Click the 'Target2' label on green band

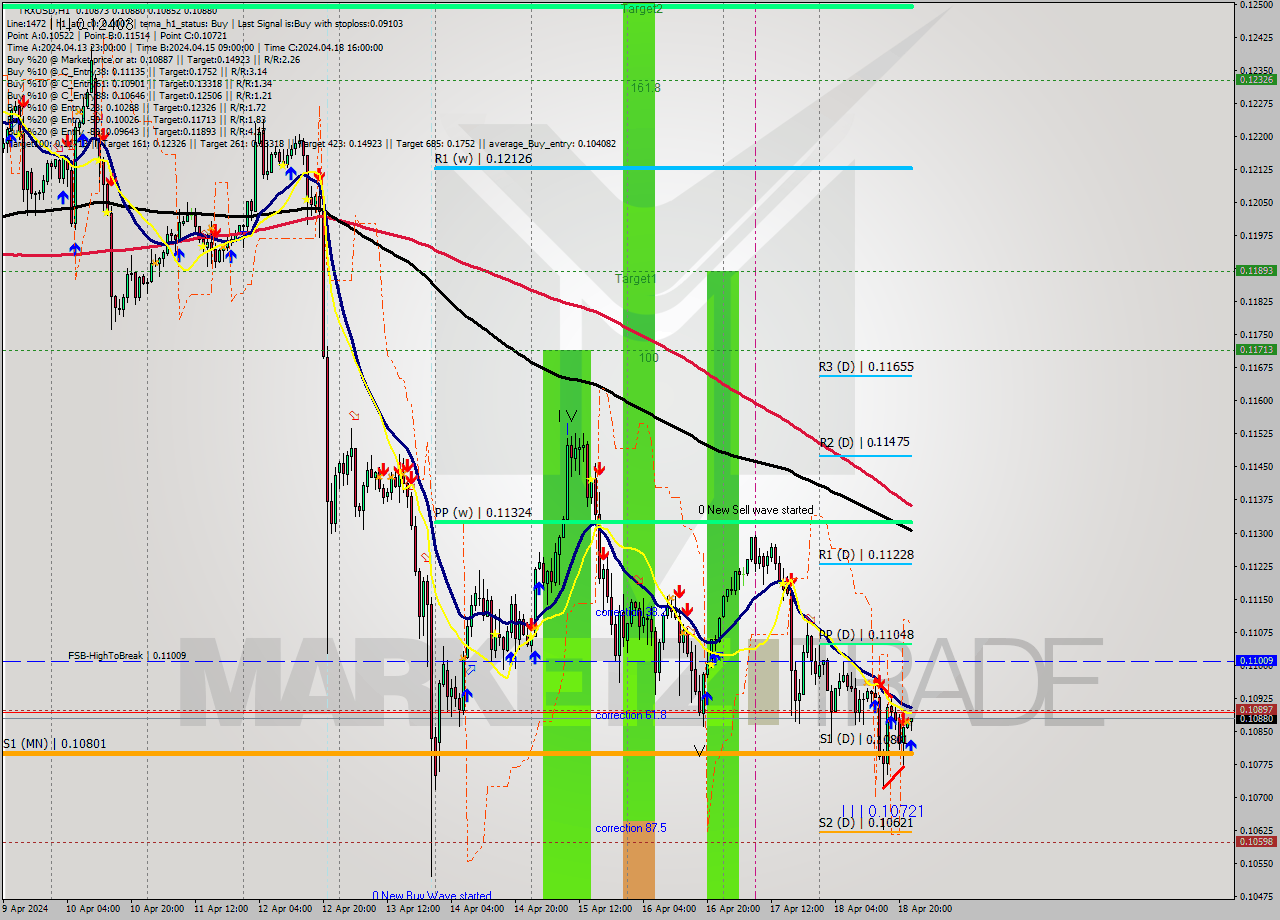pyautogui.click(x=641, y=9)
